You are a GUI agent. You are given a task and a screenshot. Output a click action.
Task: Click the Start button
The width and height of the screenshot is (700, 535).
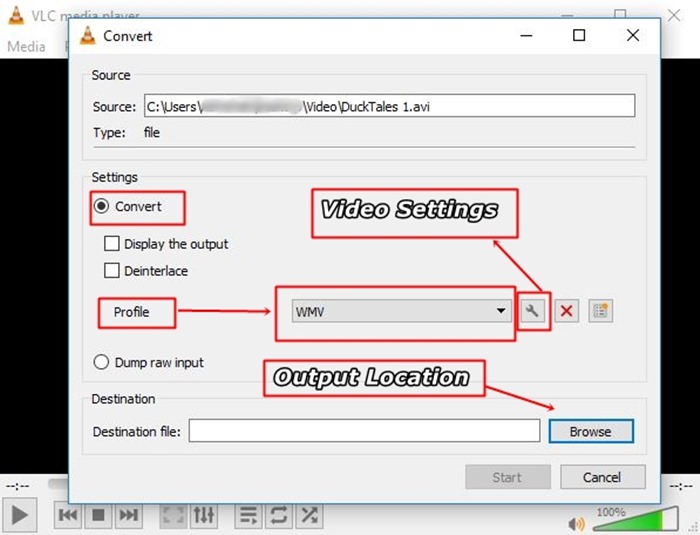point(508,477)
